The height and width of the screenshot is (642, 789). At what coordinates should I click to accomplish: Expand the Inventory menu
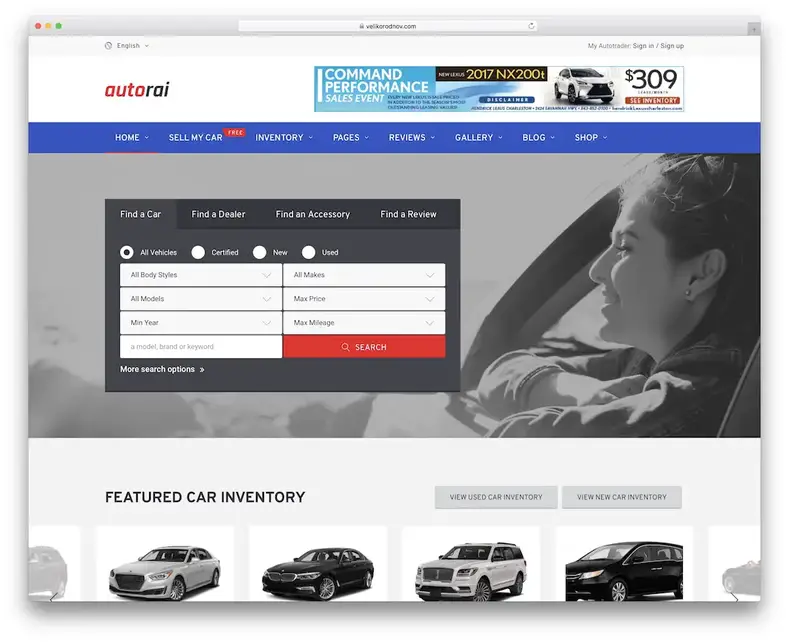(284, 137)
